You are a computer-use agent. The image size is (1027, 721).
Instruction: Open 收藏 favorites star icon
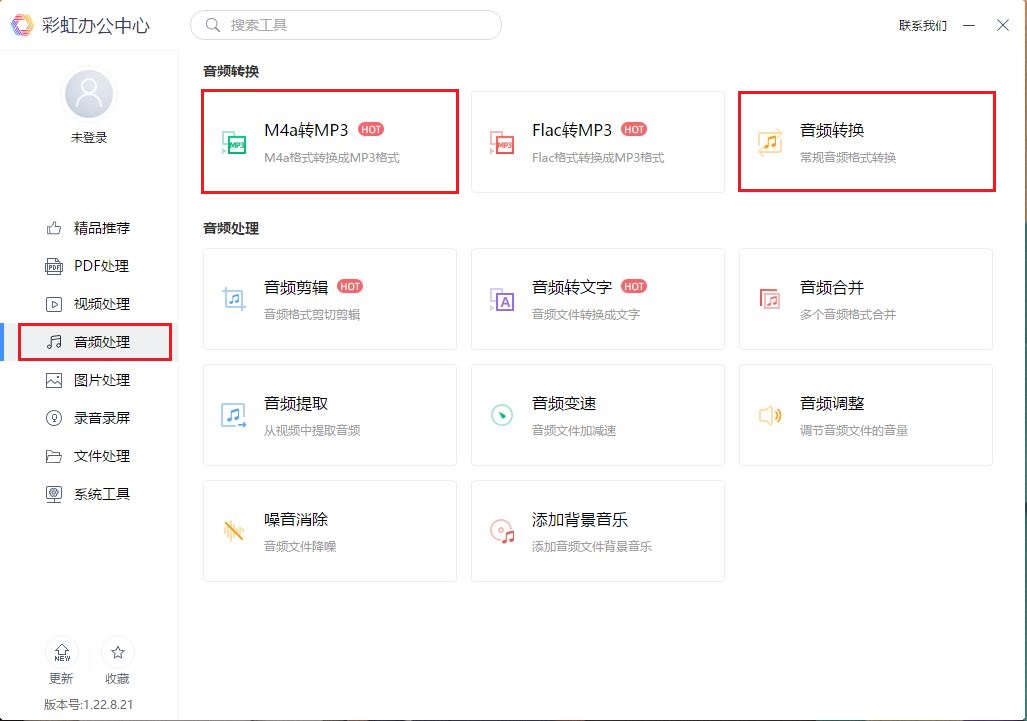click(117, 653)
